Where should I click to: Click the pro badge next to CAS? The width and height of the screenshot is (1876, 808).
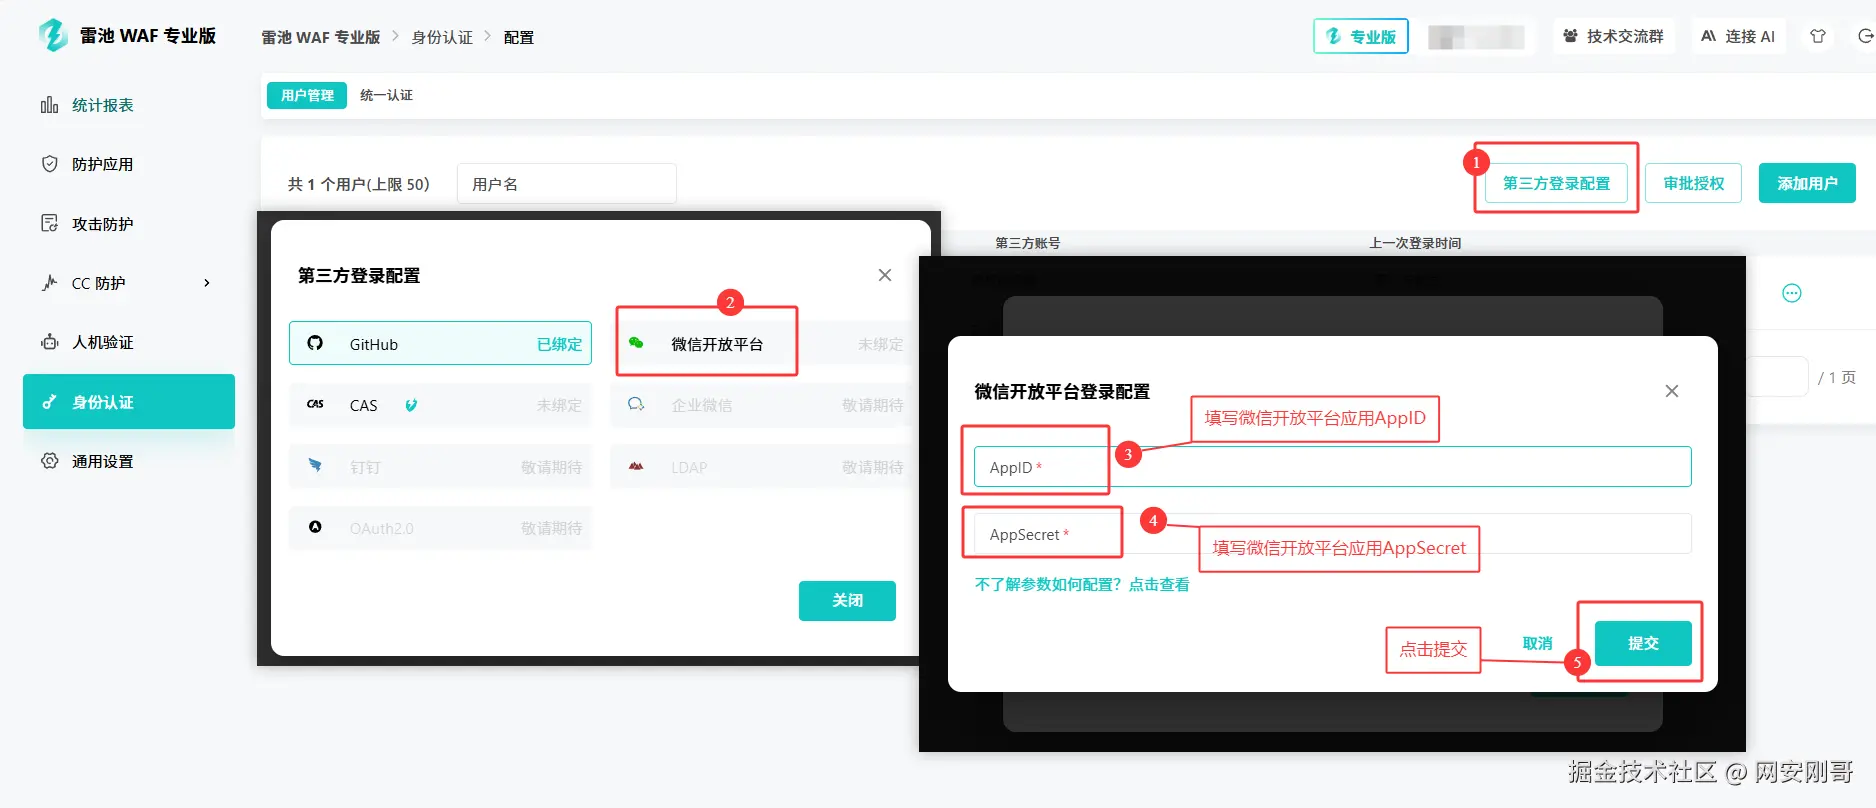click(x=411, y=405)
